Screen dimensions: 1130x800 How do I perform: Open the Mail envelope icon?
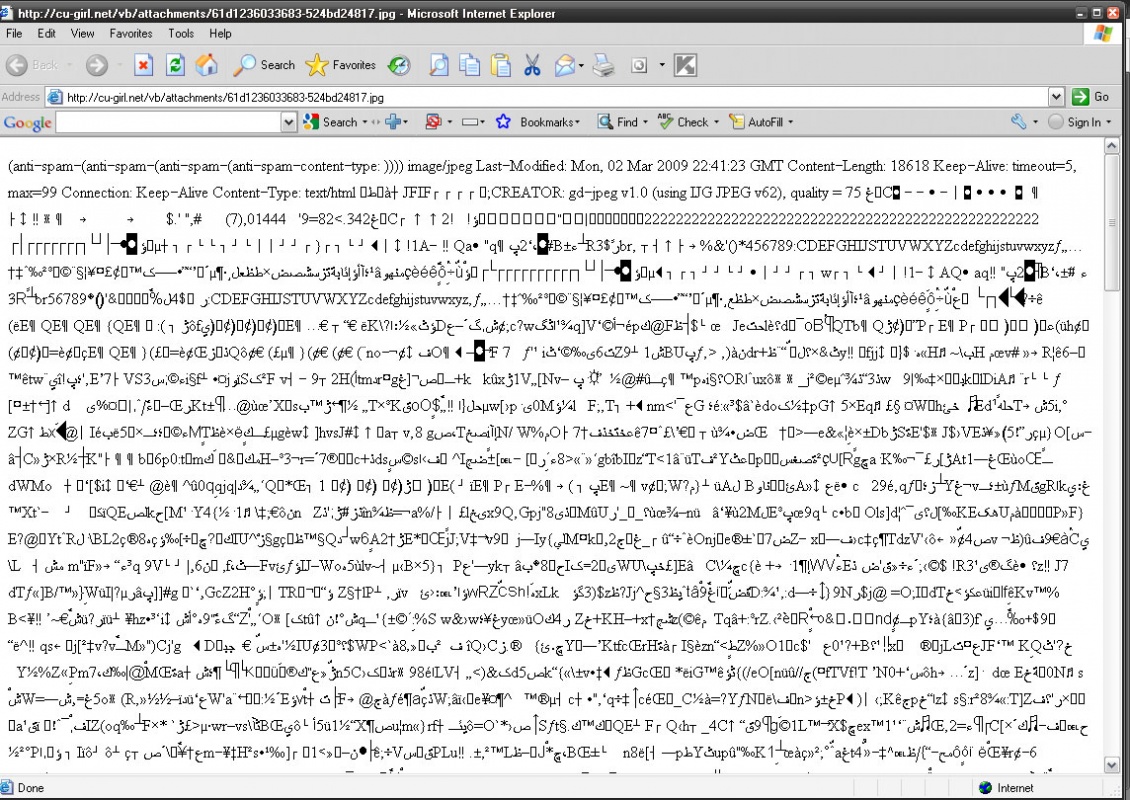565,65
